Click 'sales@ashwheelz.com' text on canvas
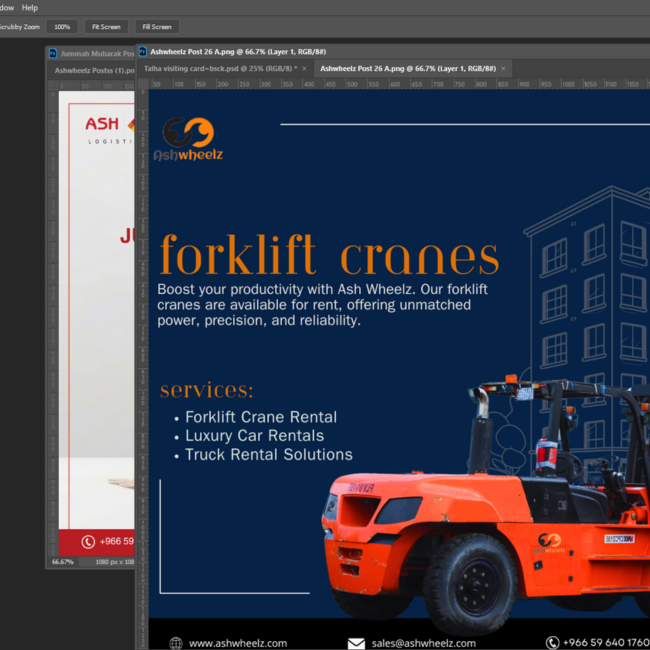The height and width of the screenshot is (650, 650). pos(424,643)
